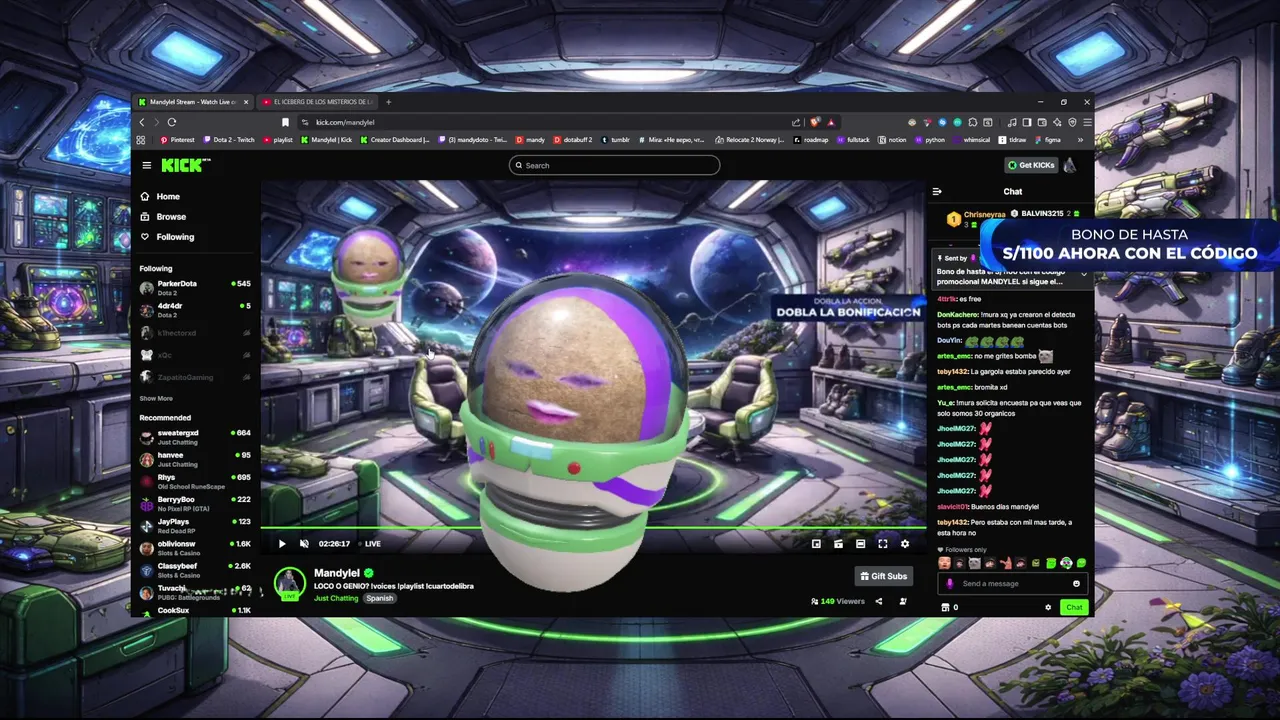Open the Kick hamburger menu
The width and height of the screenshot is (1280, 720).
point(146,165)
